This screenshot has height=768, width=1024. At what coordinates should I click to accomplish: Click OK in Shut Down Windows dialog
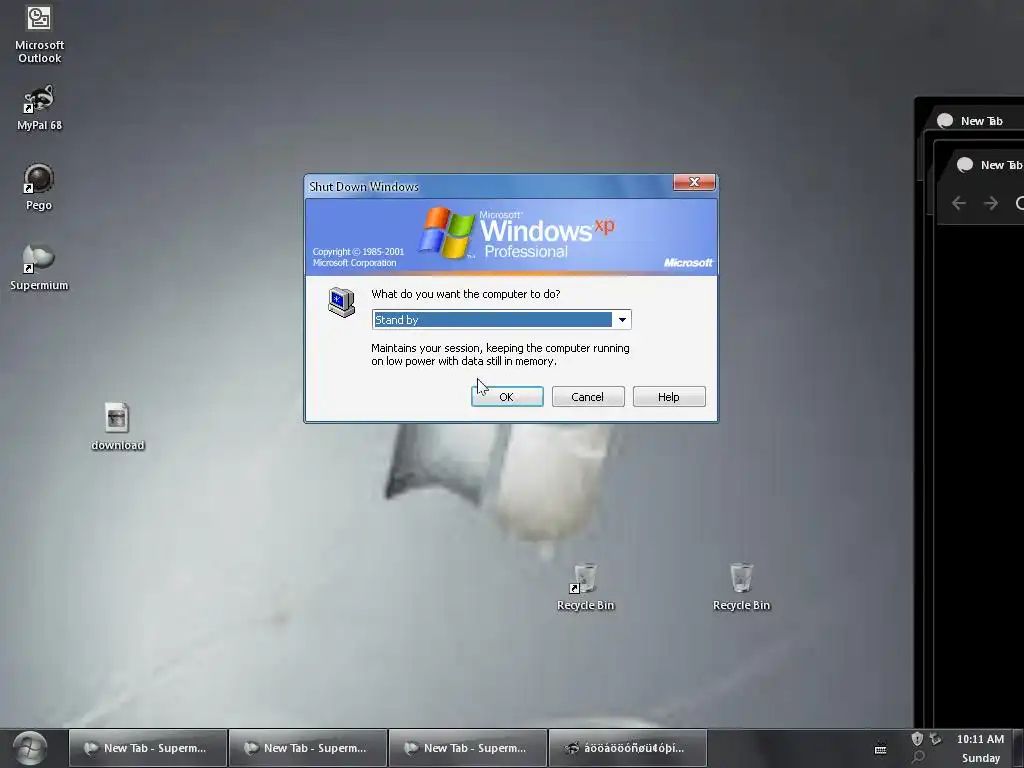pos(507,396)
